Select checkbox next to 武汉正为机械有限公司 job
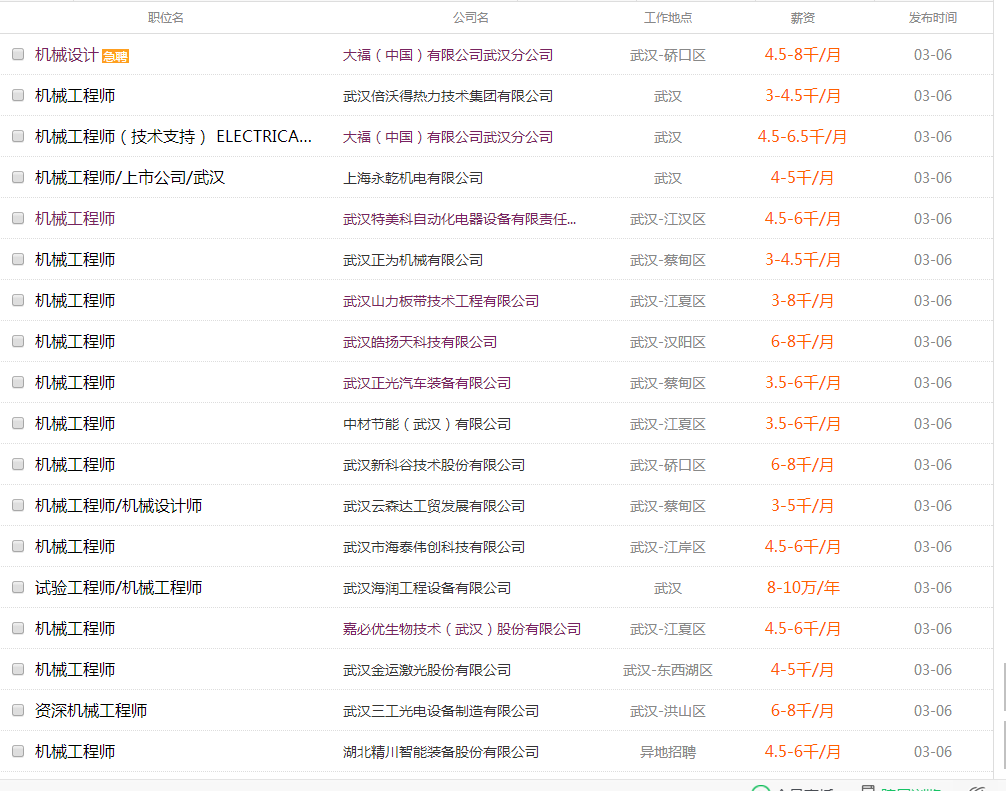 point(18,260)
